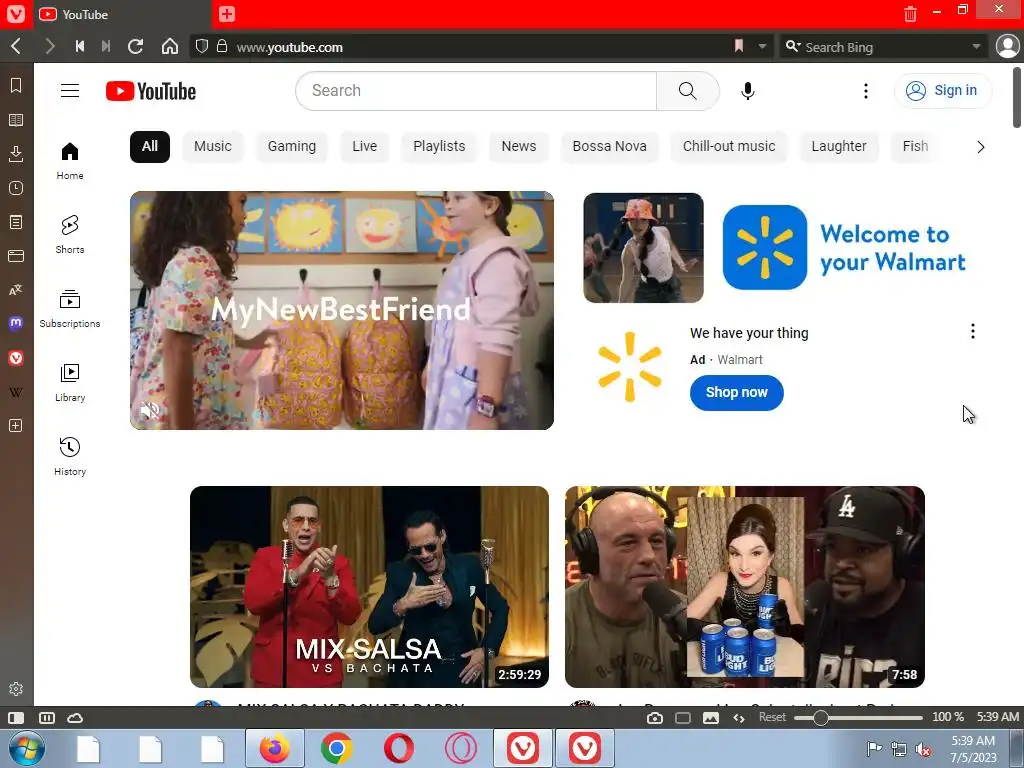Open Mastodon web panel
The width and height of the screenshot is (1024, 768).
tap(16, 323)
